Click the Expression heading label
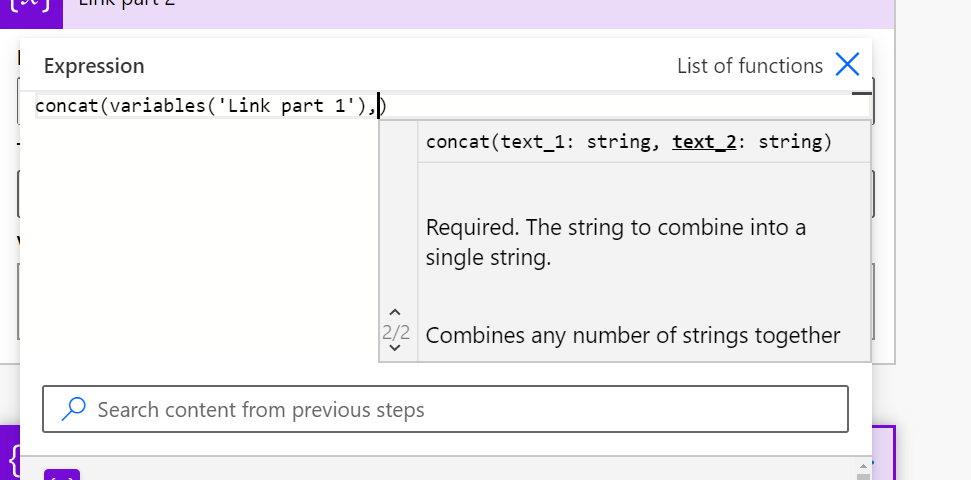Viewport: 971px width, 480px height. coord(94,66)
